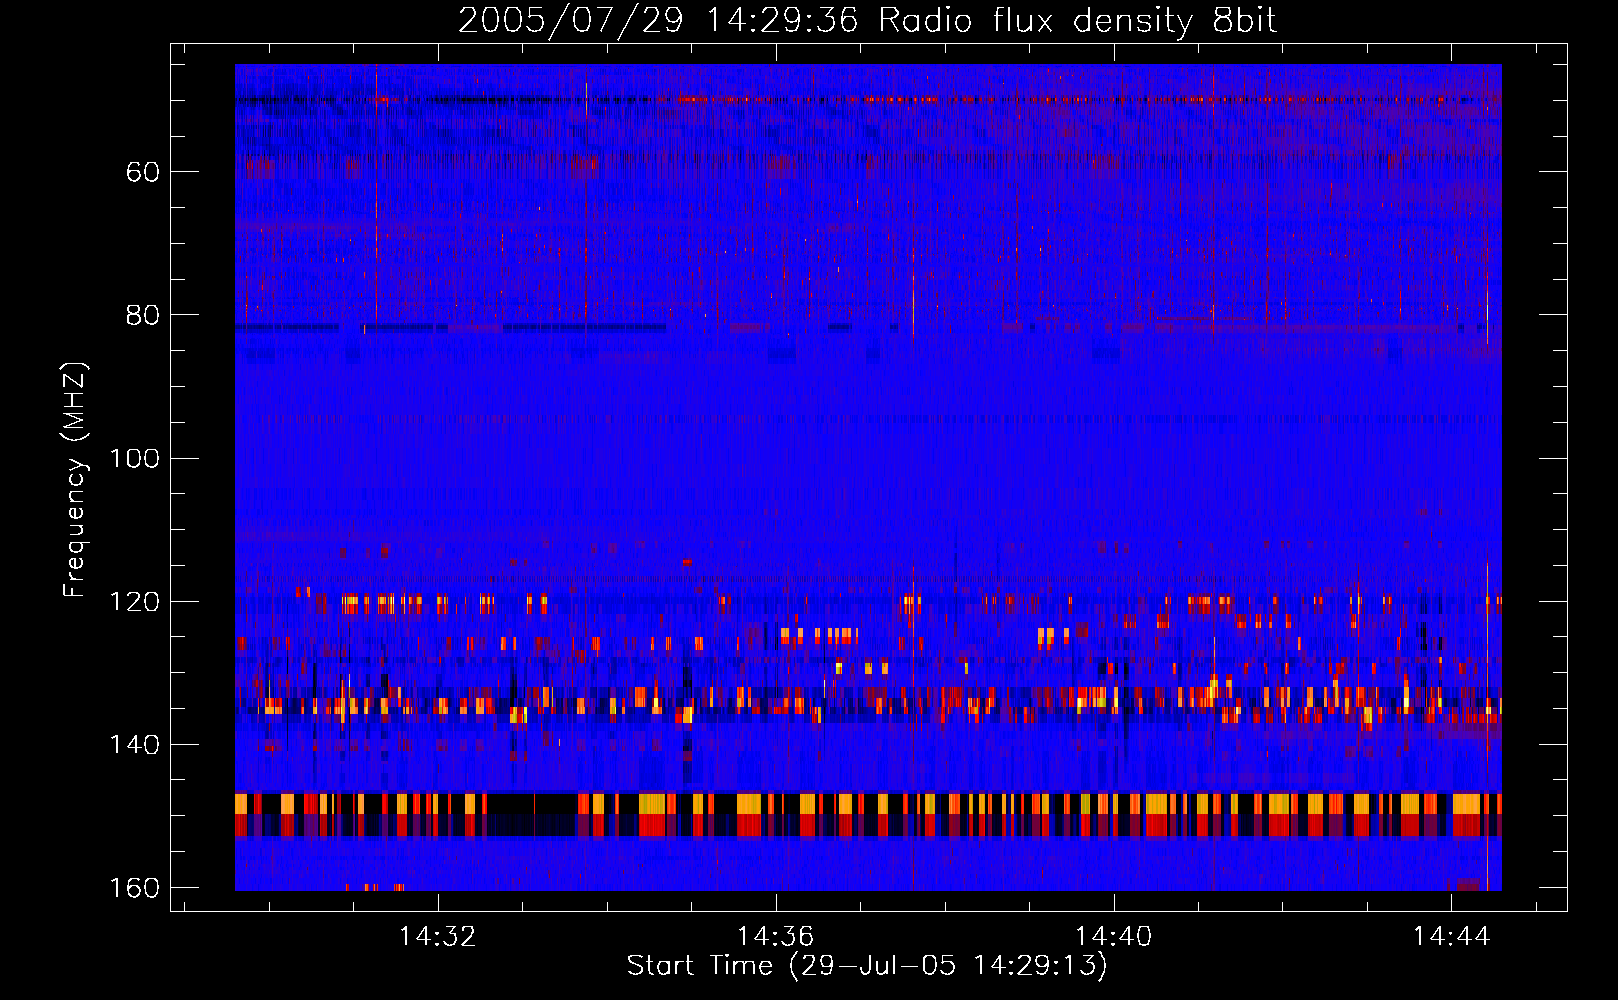Click the 140 frequency tick label
1618x1000 pixels.
click(x=134, y=745)
